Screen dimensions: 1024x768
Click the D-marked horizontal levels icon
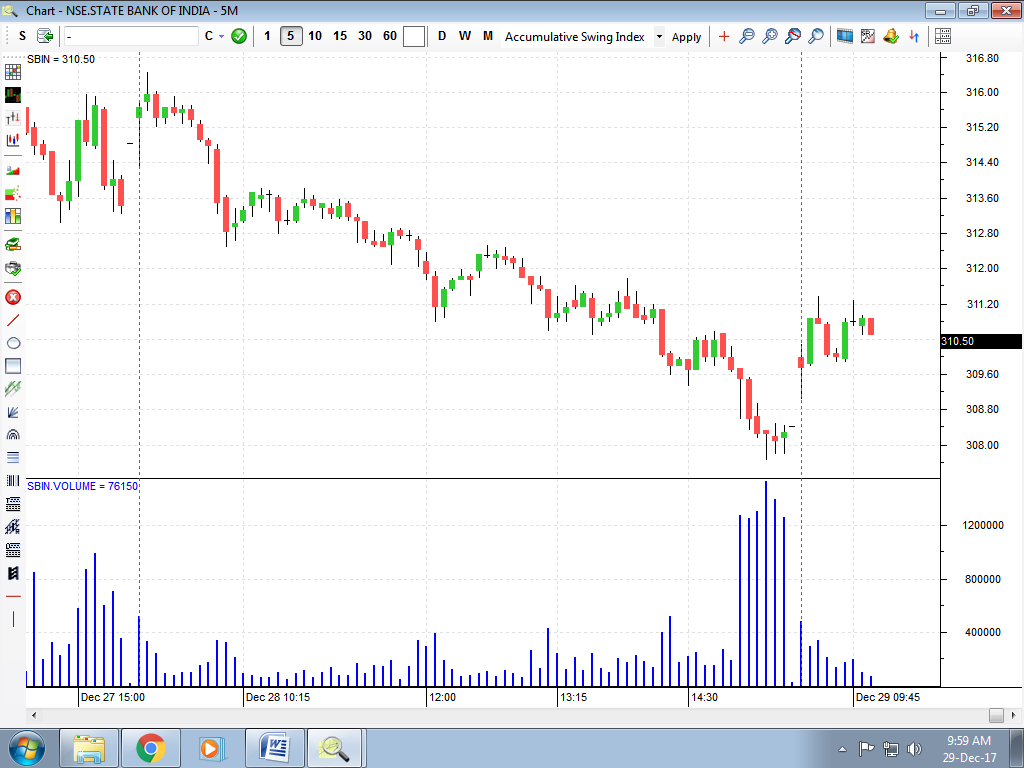(x=13, y=549)
